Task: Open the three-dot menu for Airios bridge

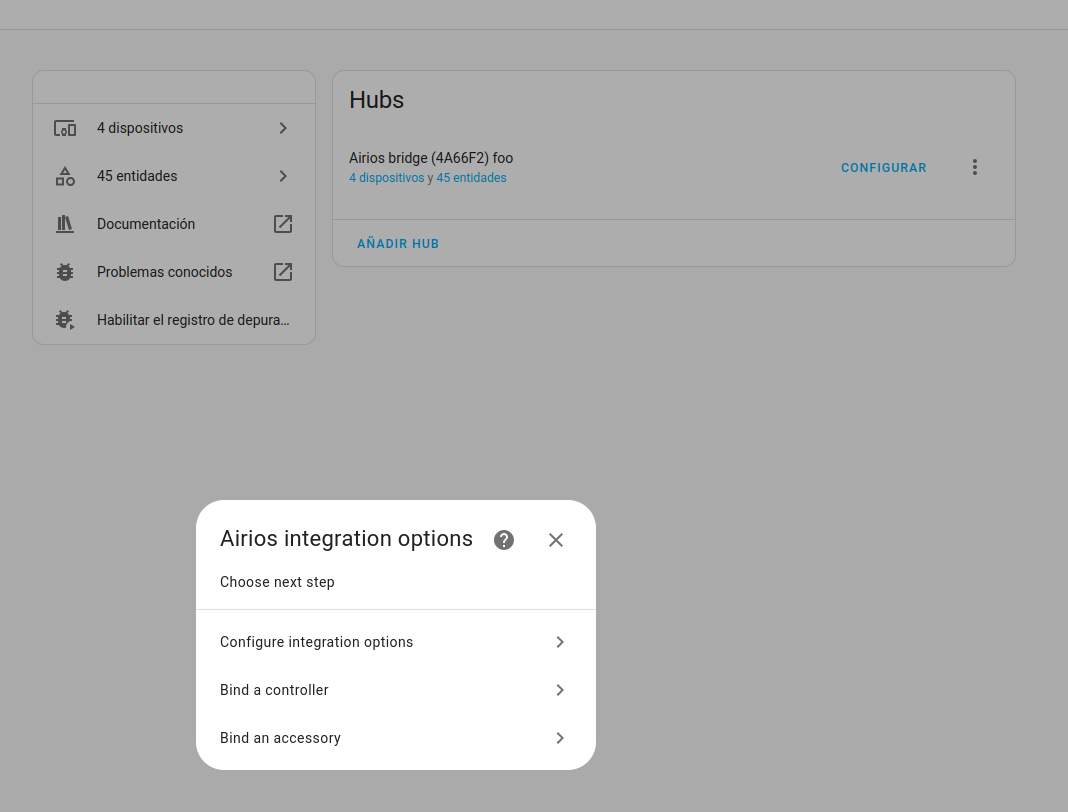Action: point(975,167)
